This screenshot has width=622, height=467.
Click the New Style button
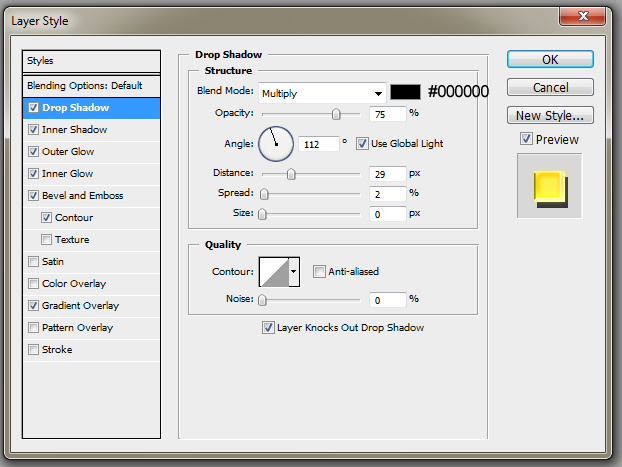[x=550, y=115]
